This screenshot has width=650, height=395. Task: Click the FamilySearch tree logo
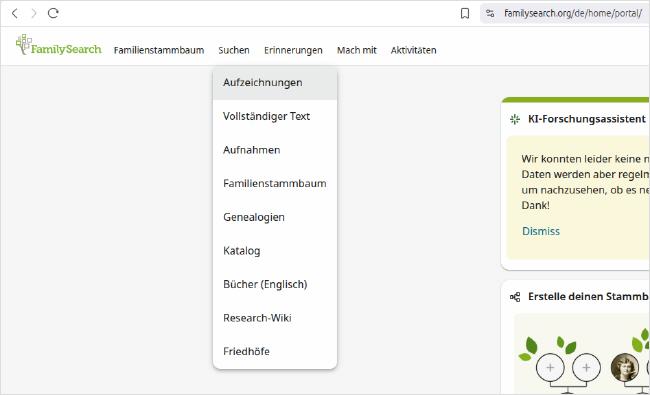point(58,45)
